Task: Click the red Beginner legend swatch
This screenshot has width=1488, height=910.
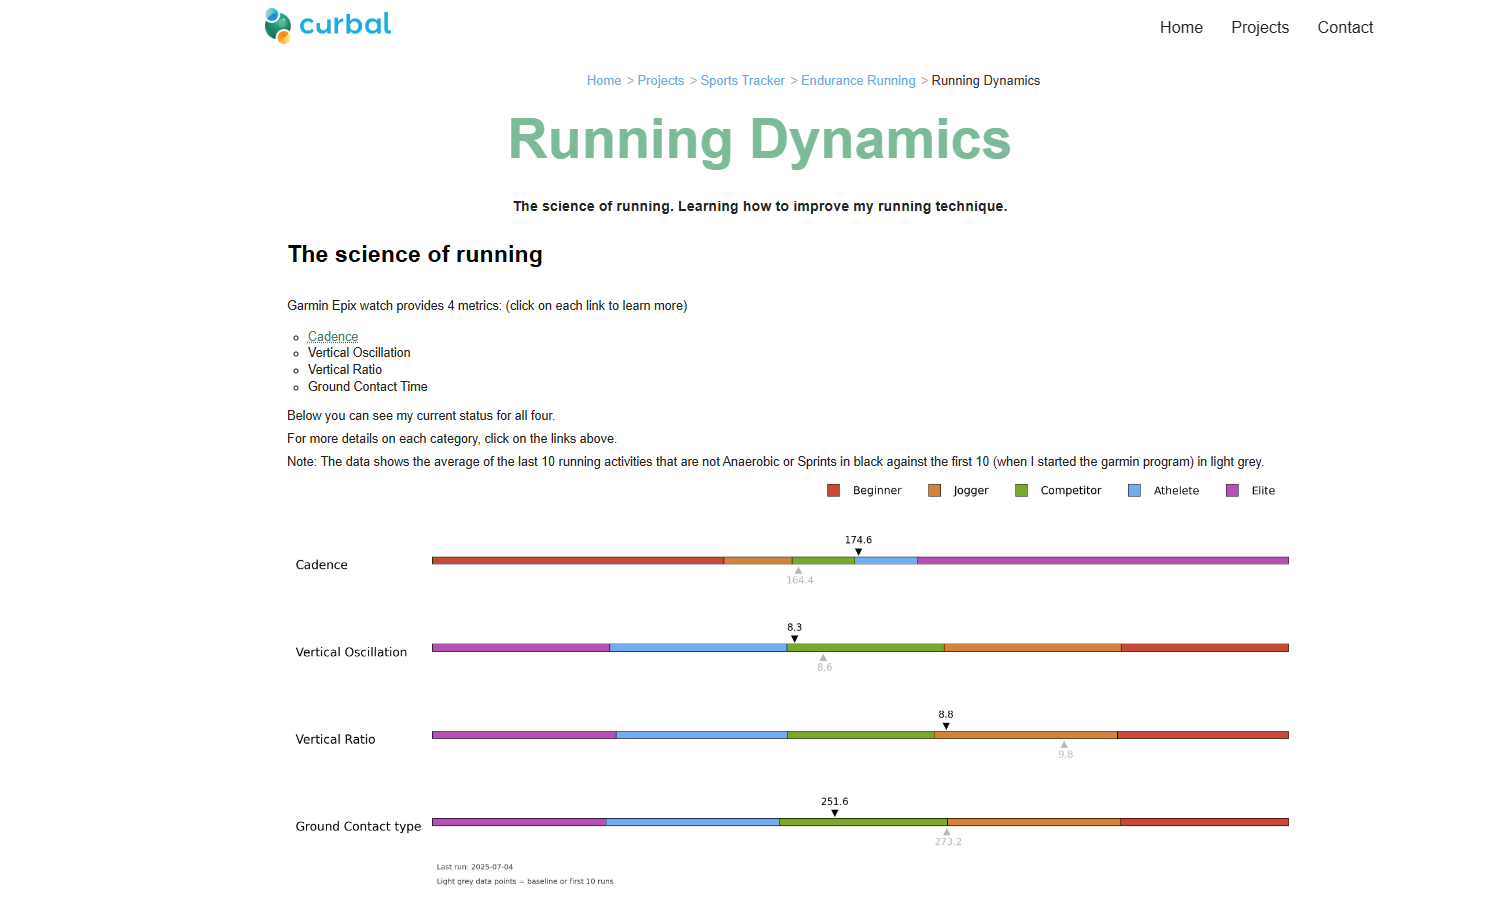Action: pos(833,491)
